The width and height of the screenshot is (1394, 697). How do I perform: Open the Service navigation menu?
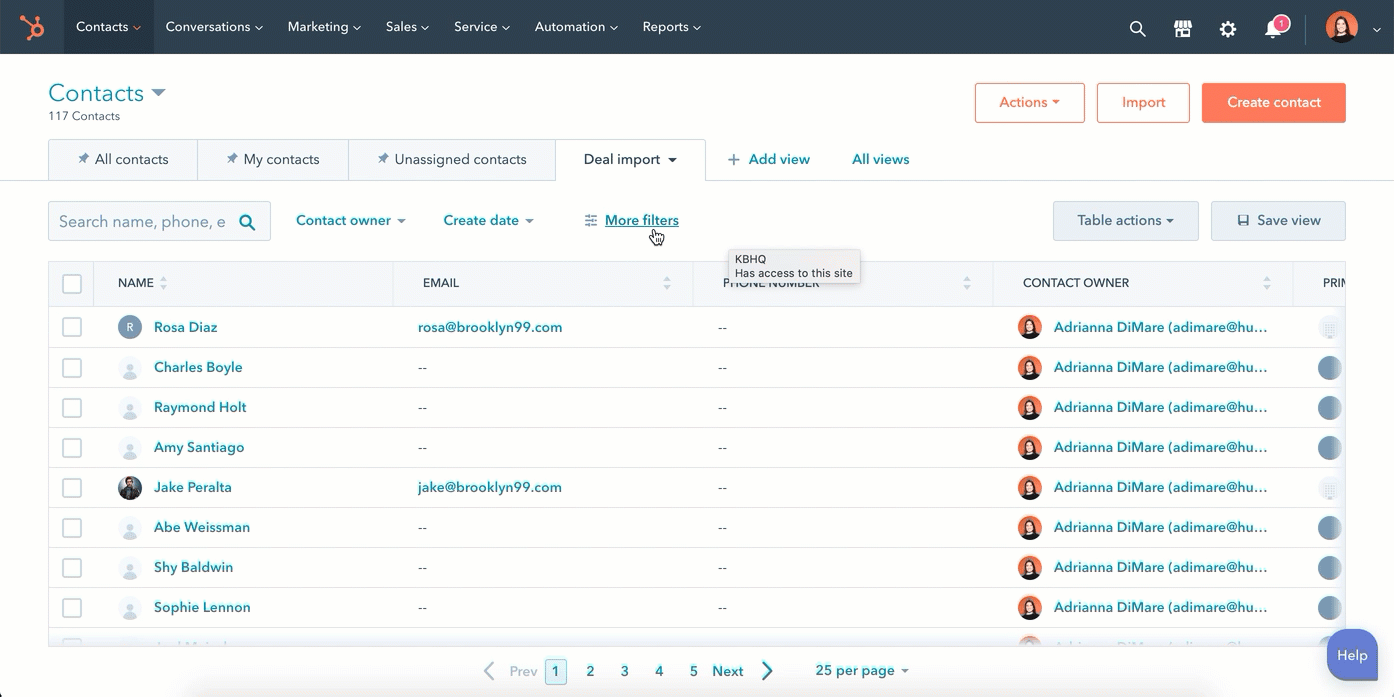[482, 27]
